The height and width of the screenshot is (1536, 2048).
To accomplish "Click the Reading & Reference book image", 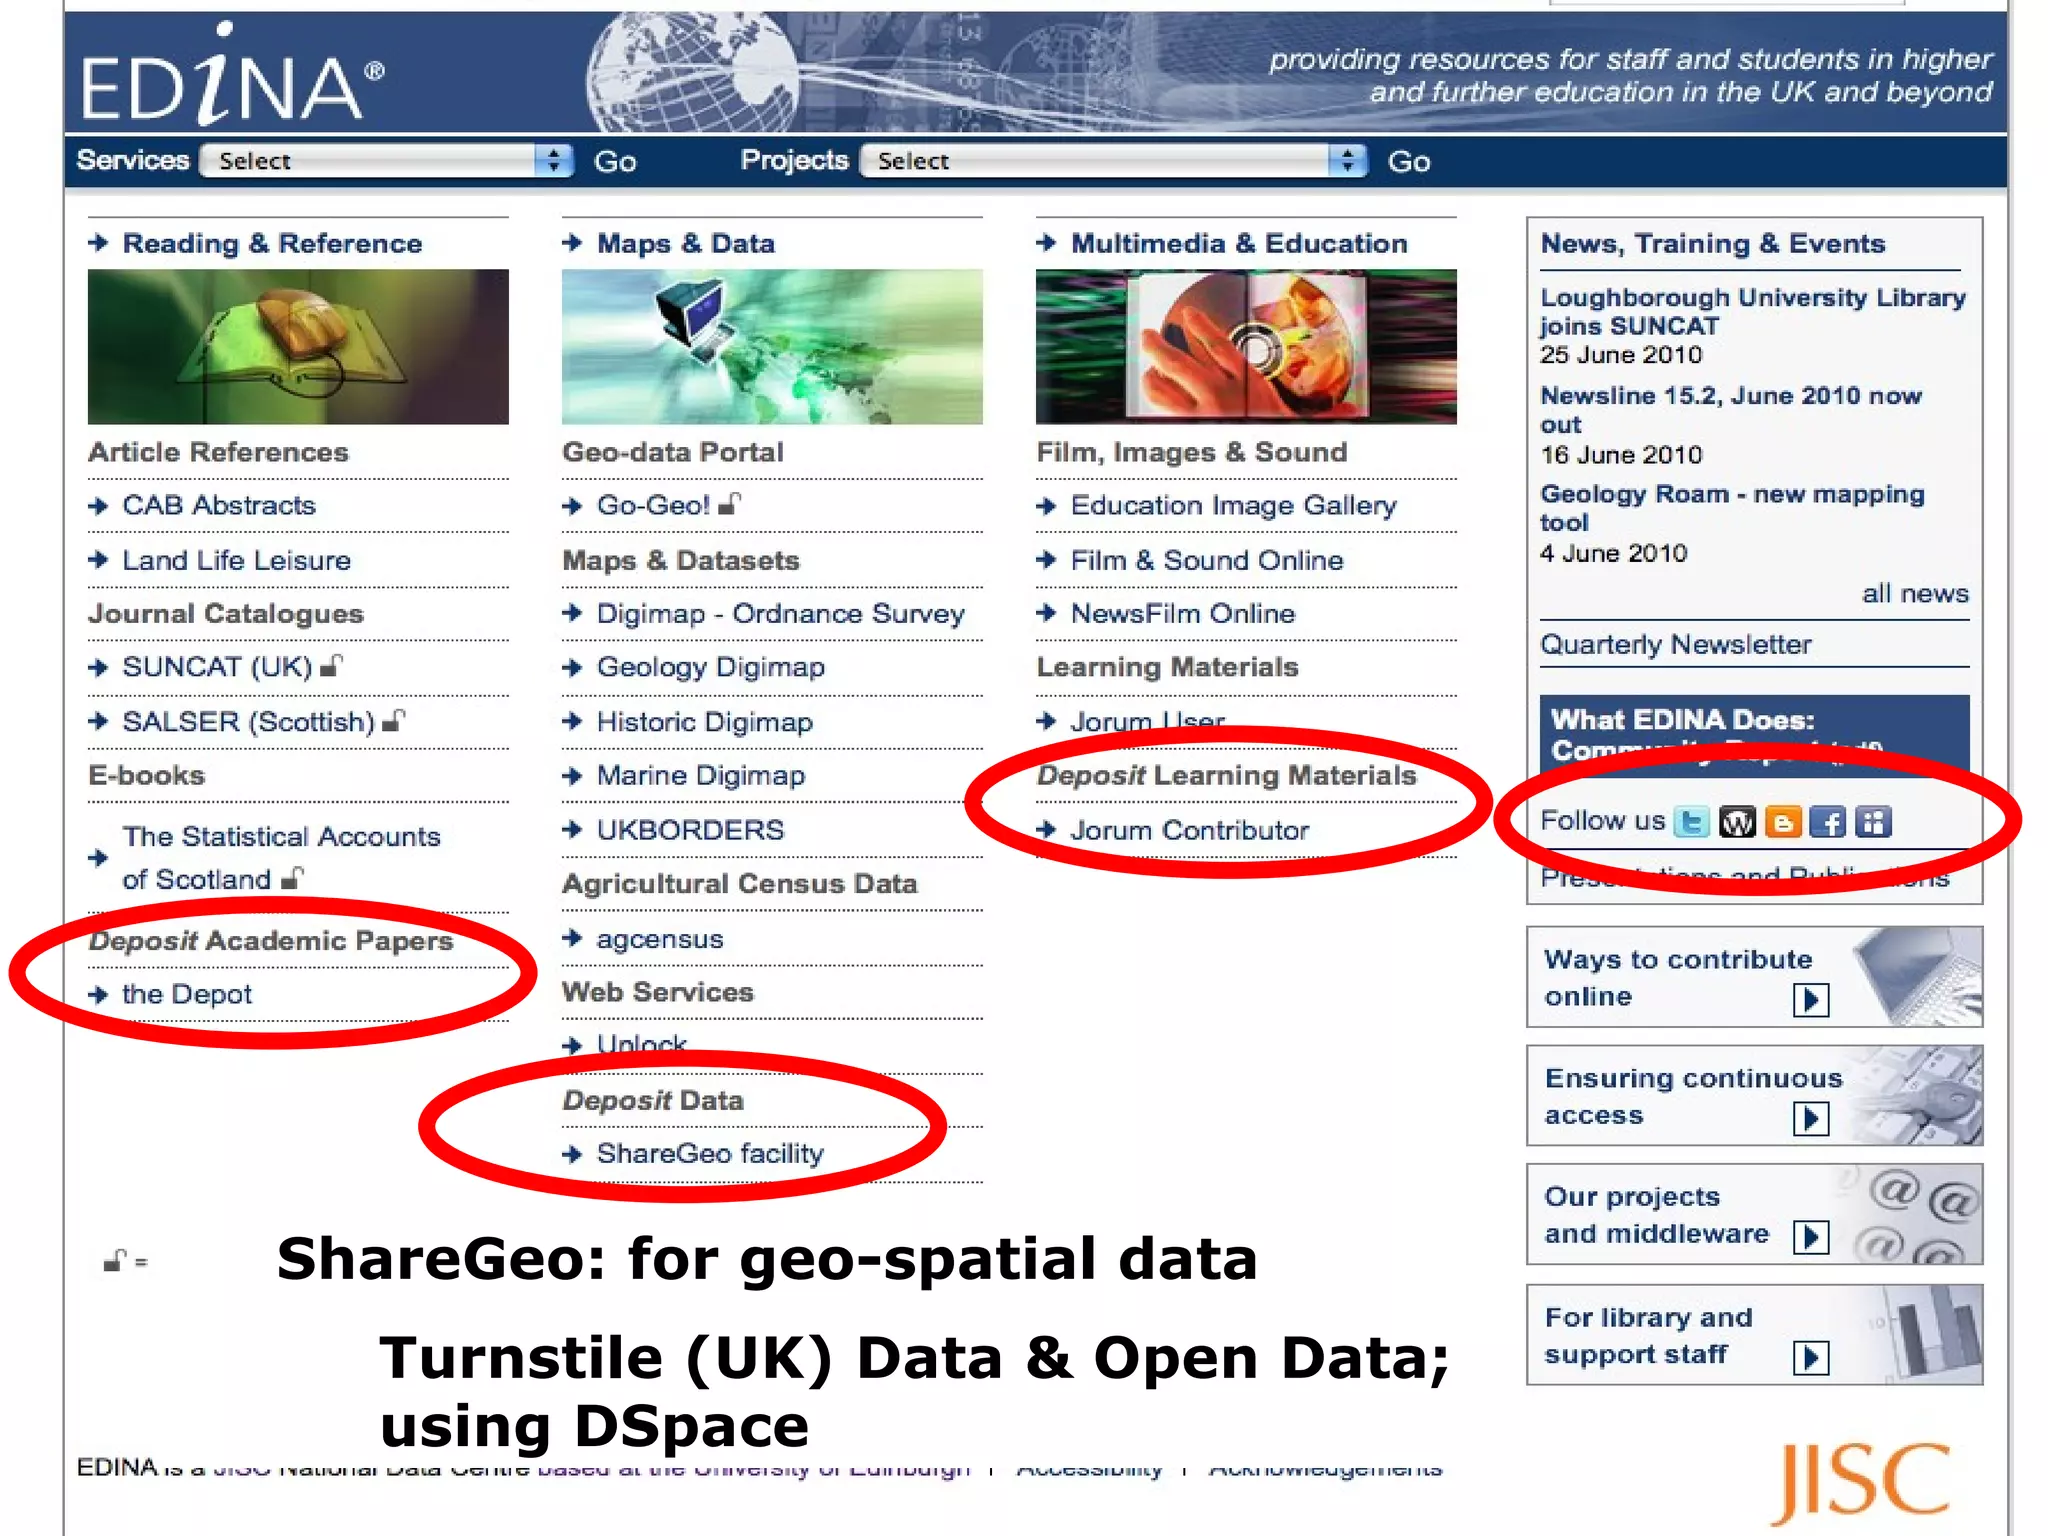I will tap(298, 347).
